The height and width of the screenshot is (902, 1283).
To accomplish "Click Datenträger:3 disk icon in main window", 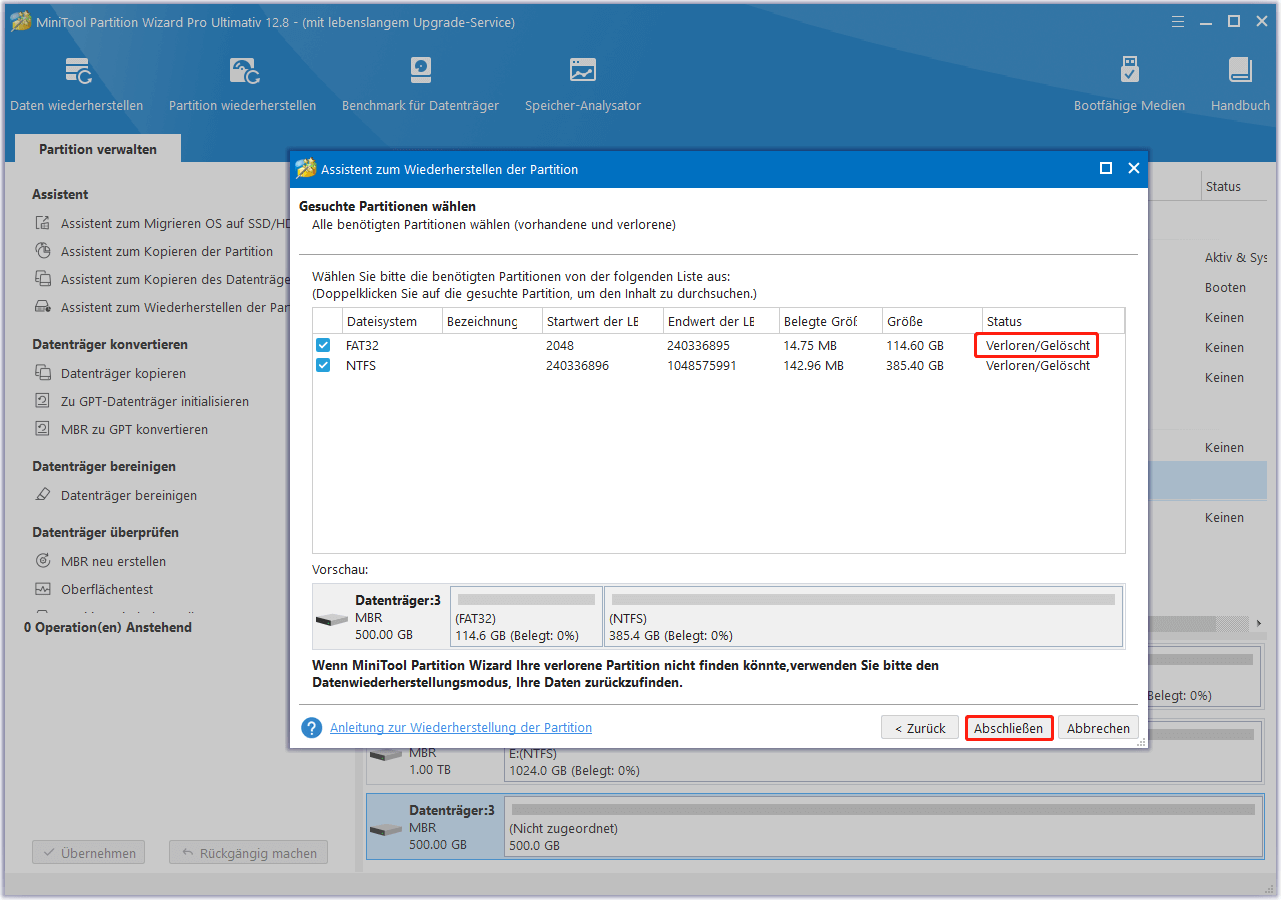I will tap(386, 830).
